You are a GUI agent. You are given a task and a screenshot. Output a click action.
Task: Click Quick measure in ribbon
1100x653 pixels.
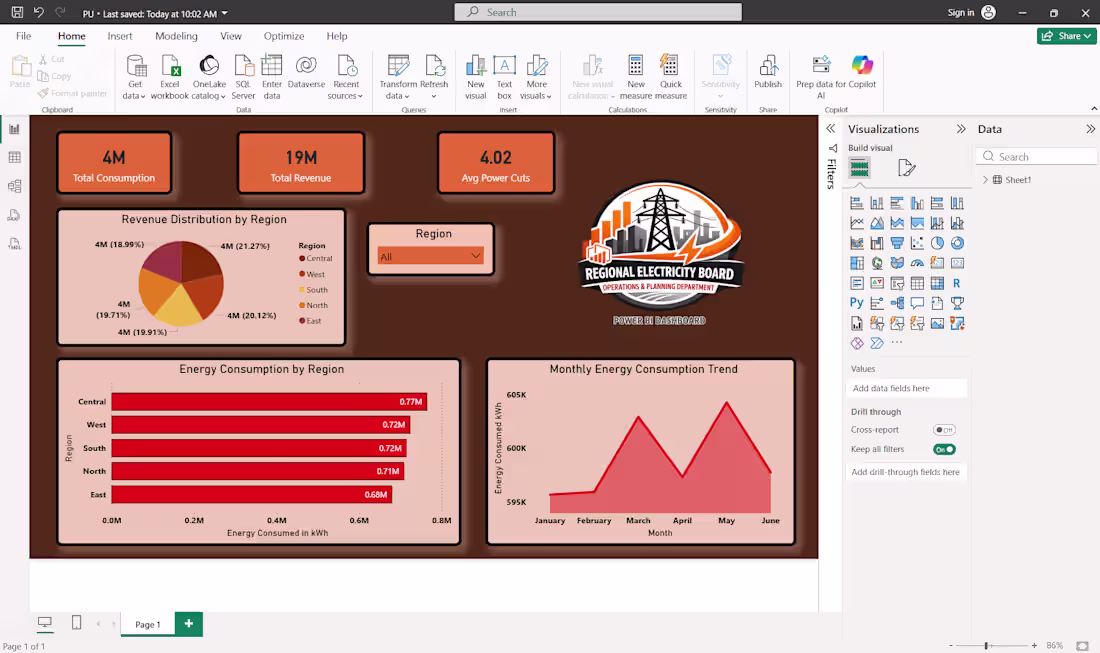[671, 78]
